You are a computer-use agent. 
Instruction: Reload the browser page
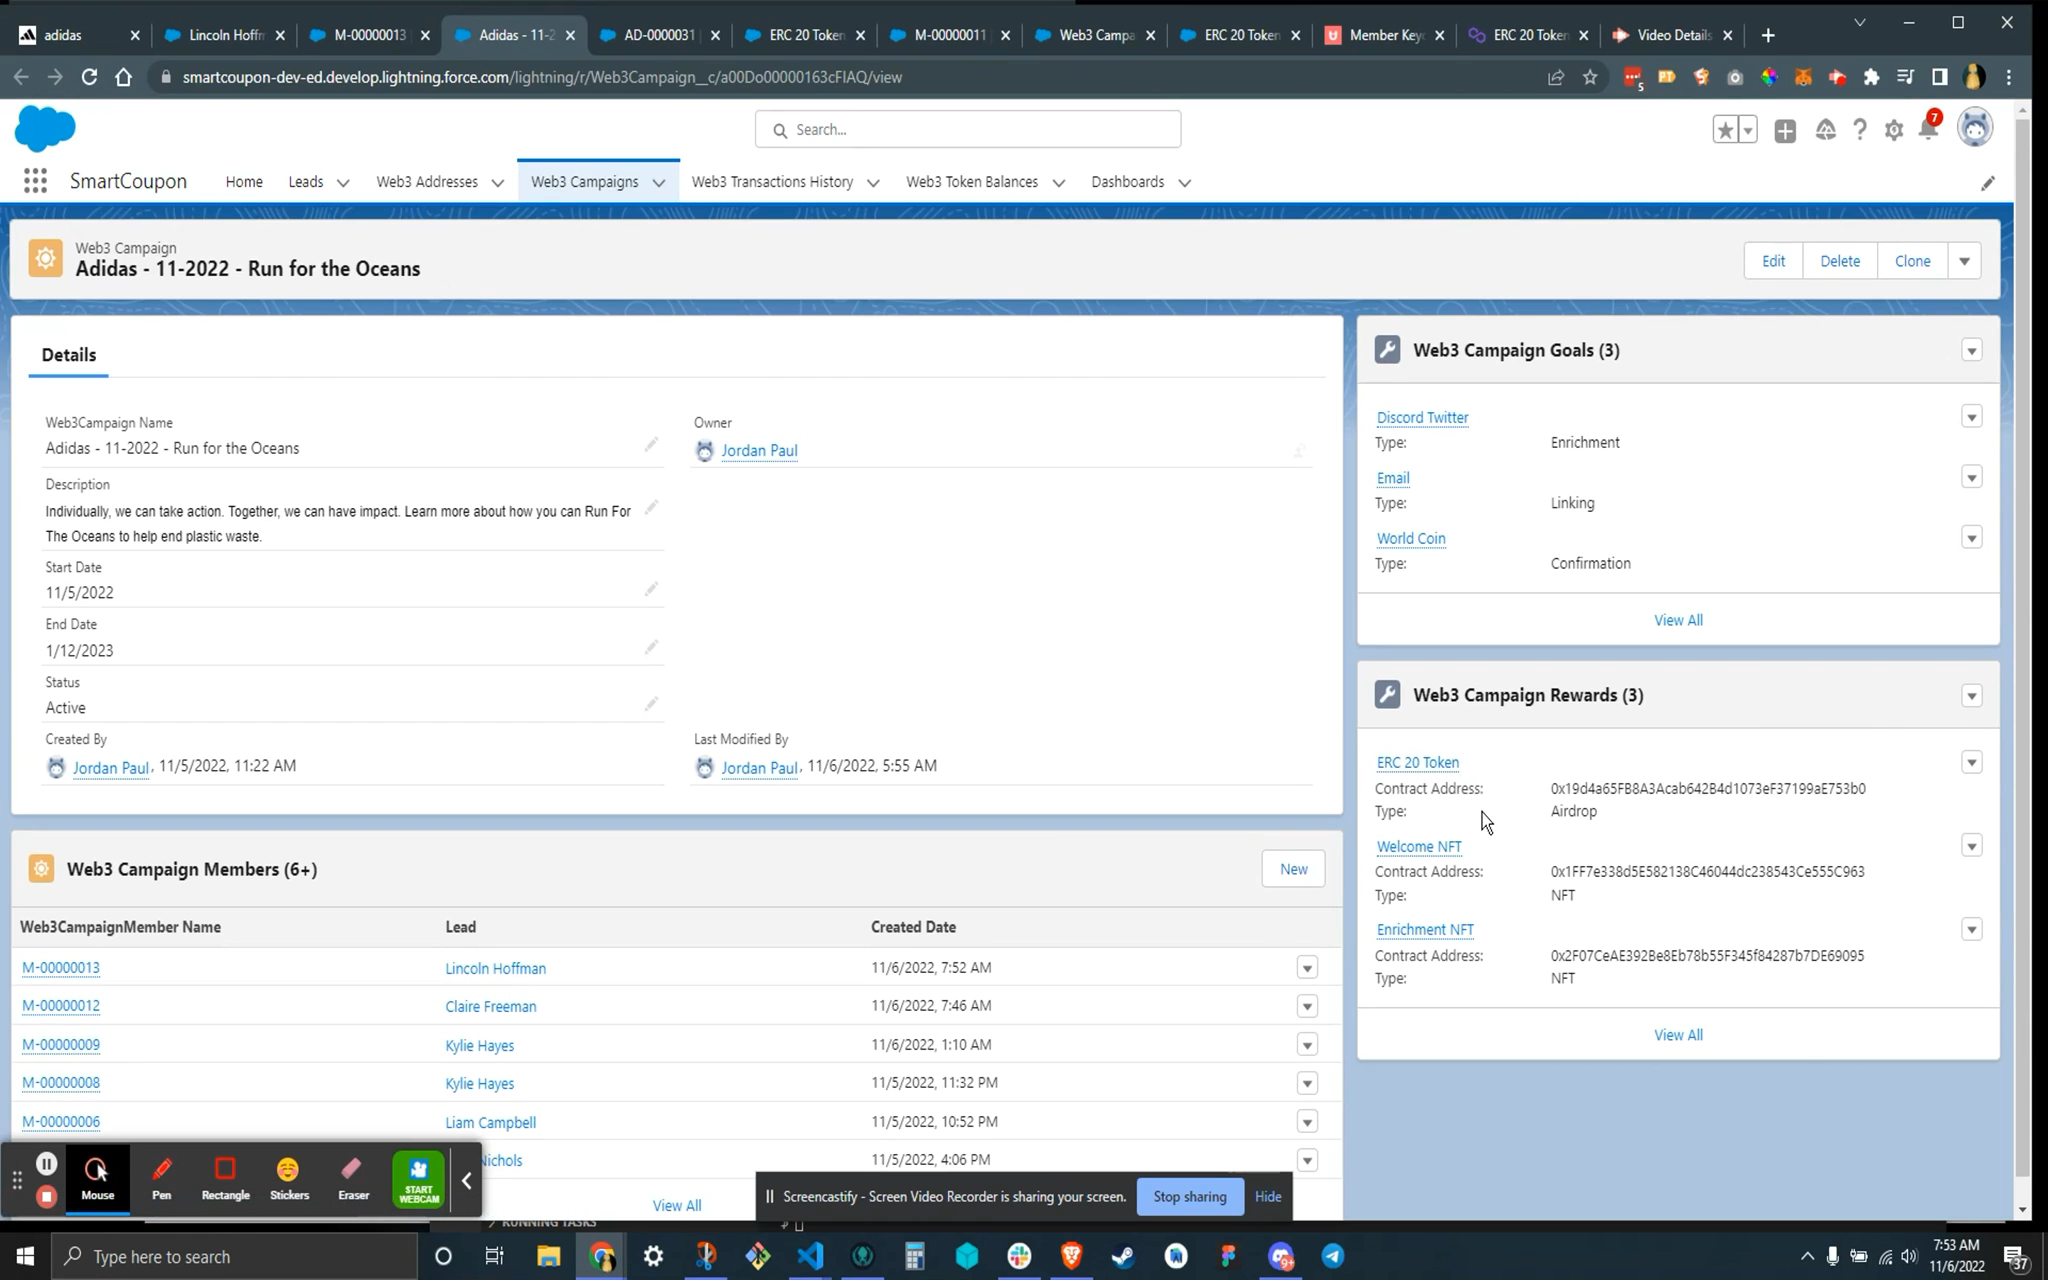89,77
